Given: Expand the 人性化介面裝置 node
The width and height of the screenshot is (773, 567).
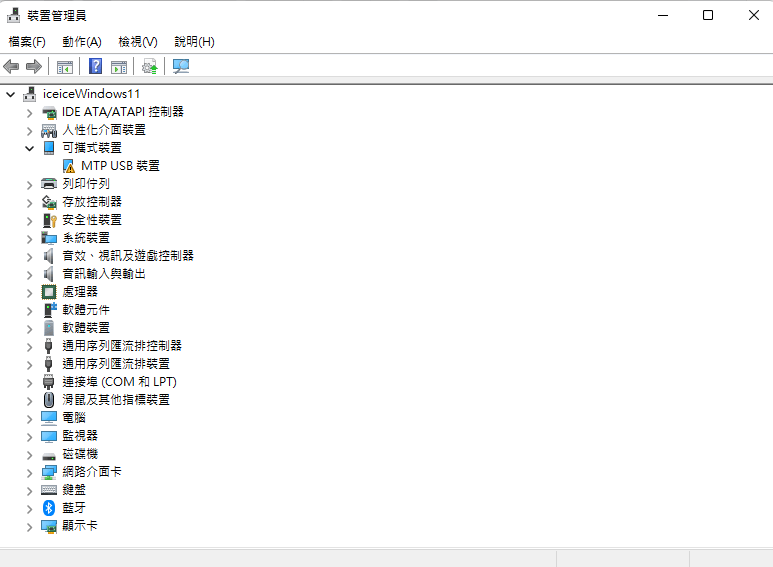Looking at the screenshot, I should point(30,131).
